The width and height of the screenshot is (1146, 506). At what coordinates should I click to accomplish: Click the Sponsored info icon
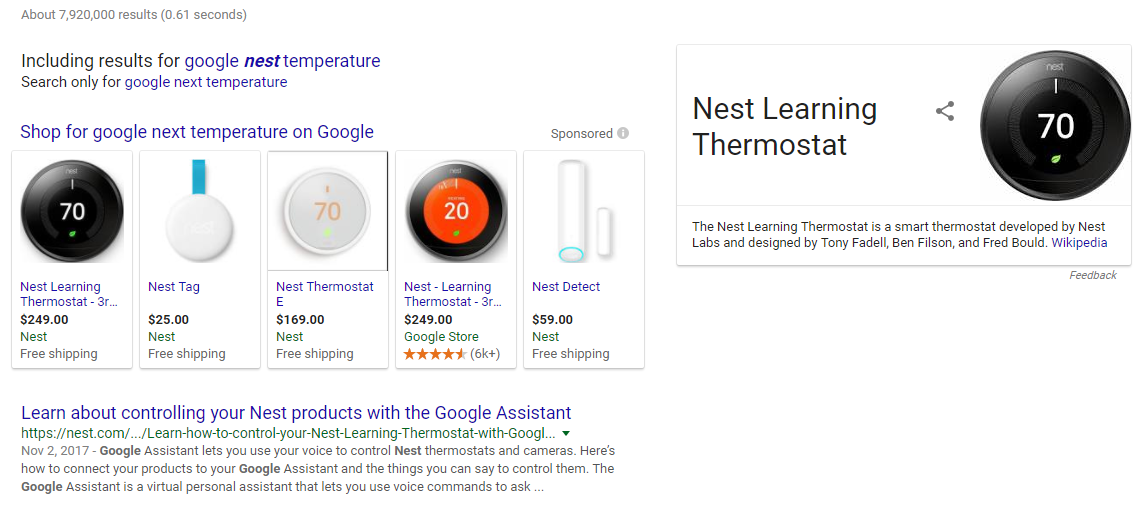[623, 133]
